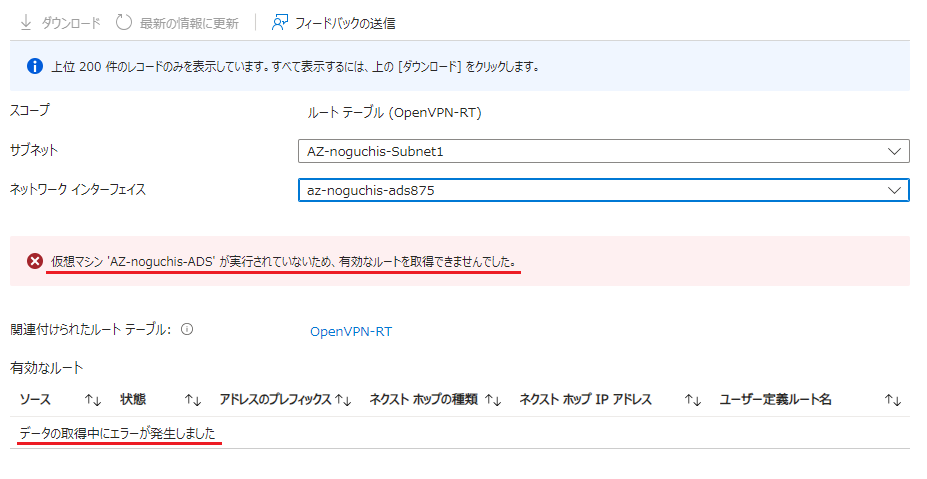927x479 pixels.
Task: Click the サブネット label
Action: (34, 150)
